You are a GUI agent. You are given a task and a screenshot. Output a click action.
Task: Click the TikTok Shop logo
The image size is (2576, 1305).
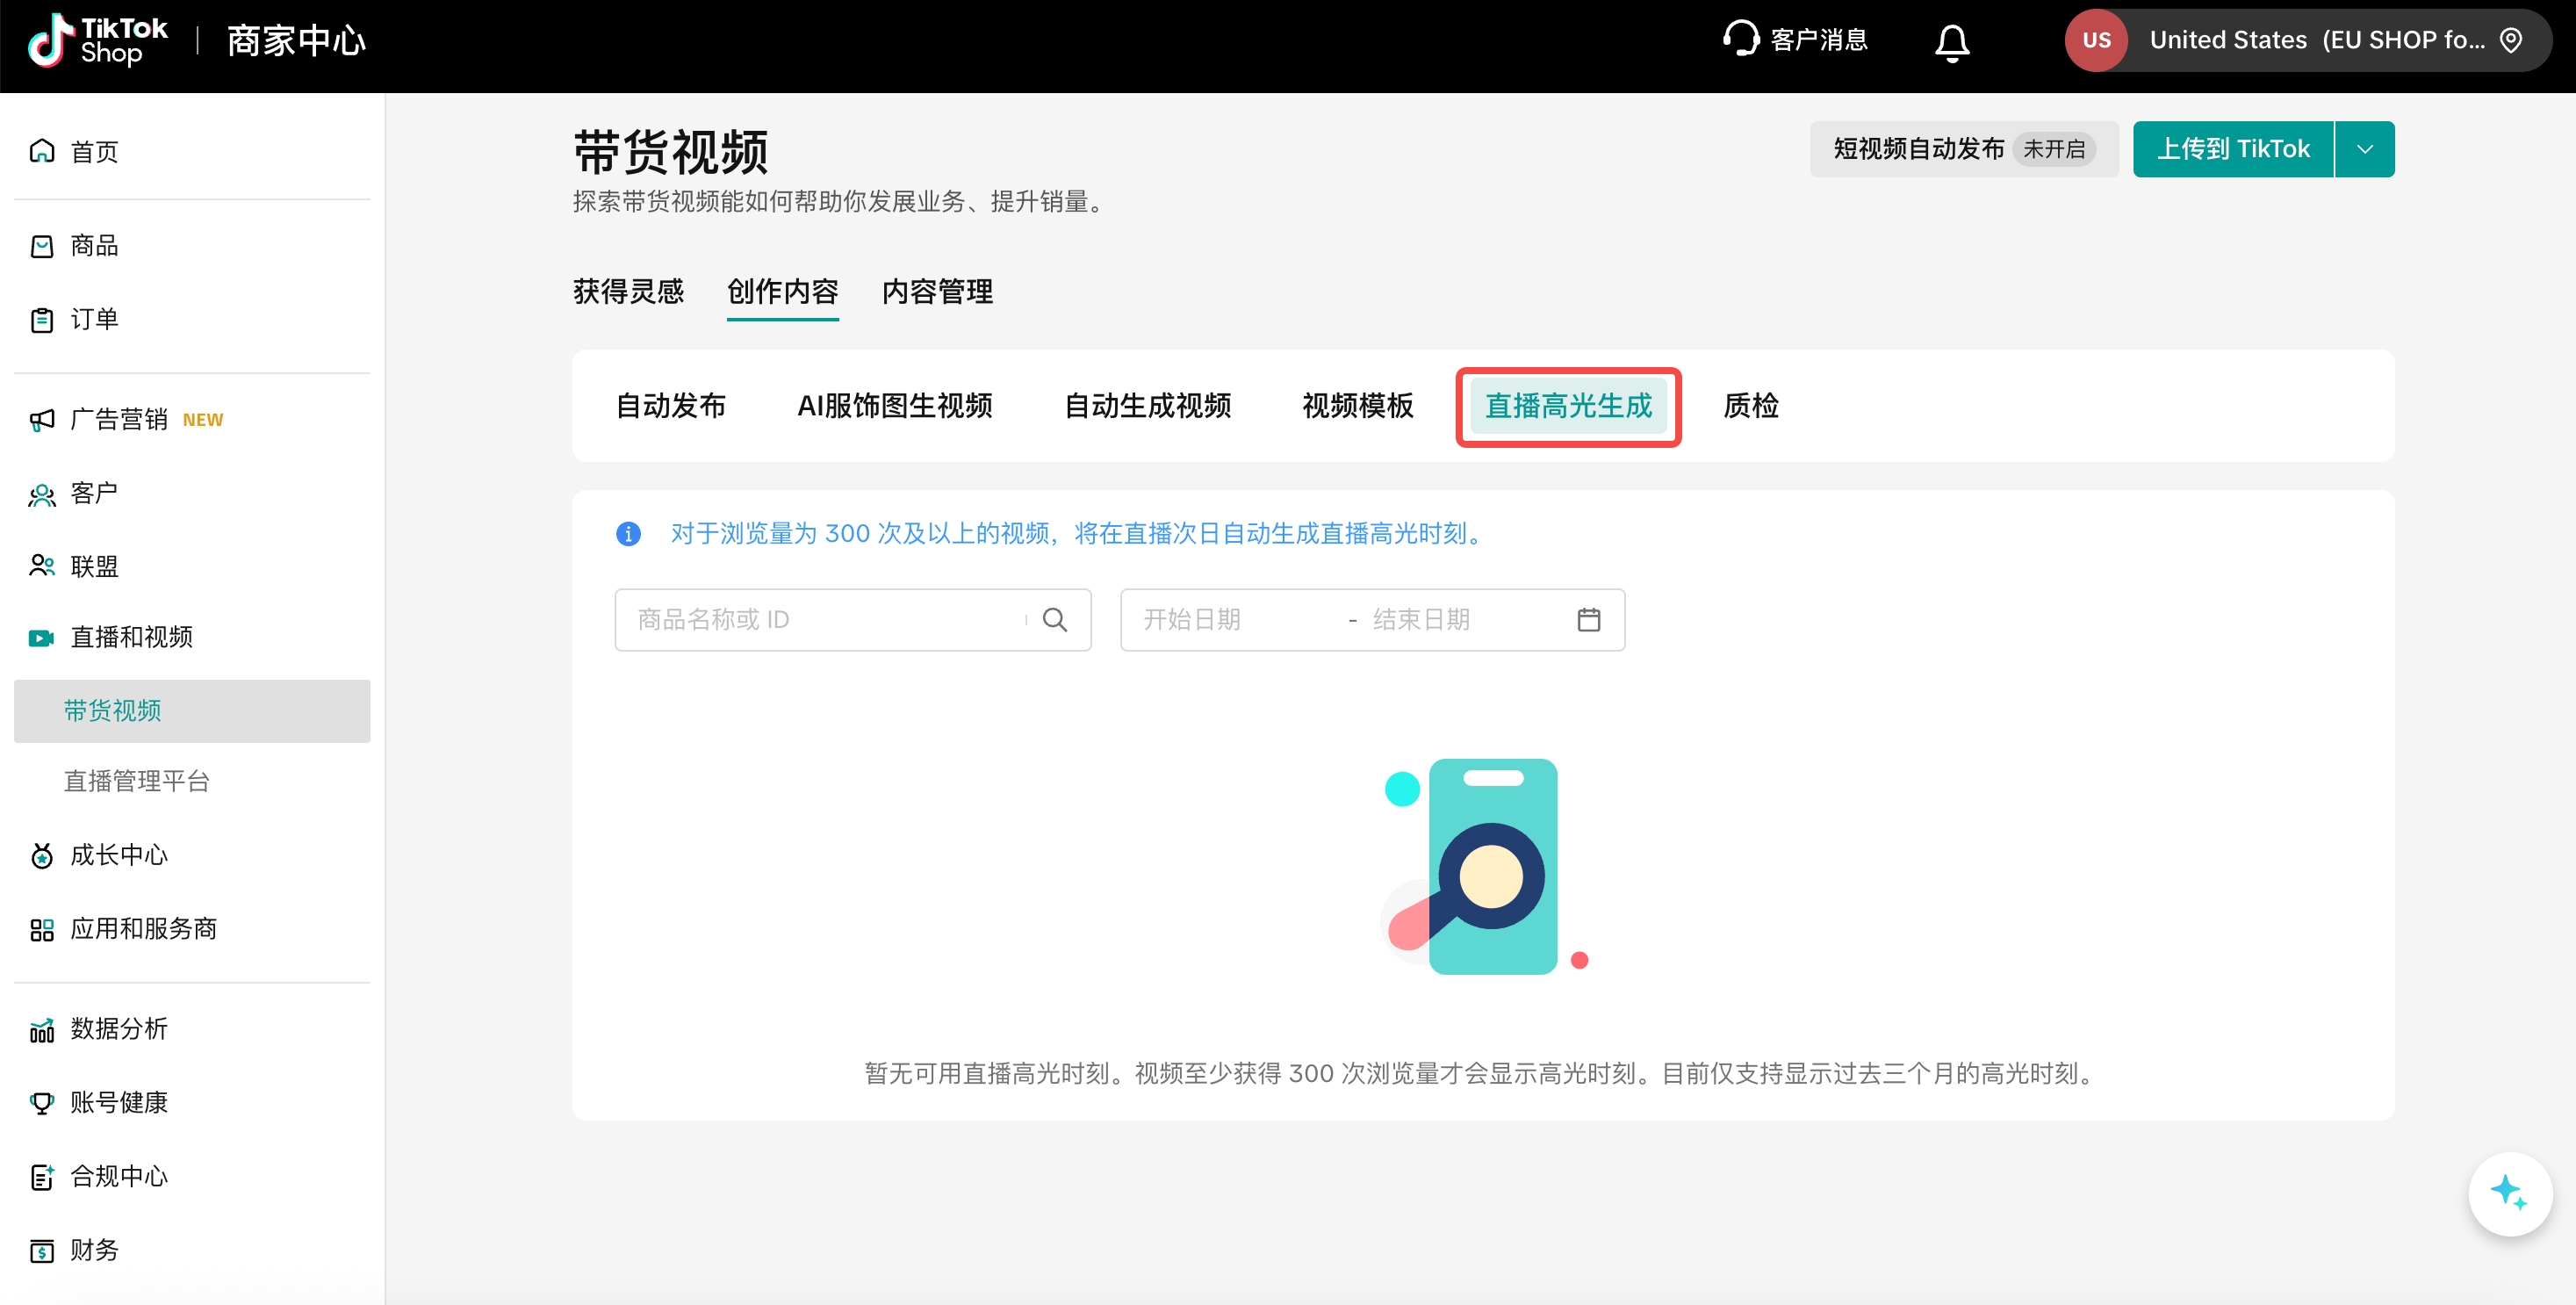97,41
